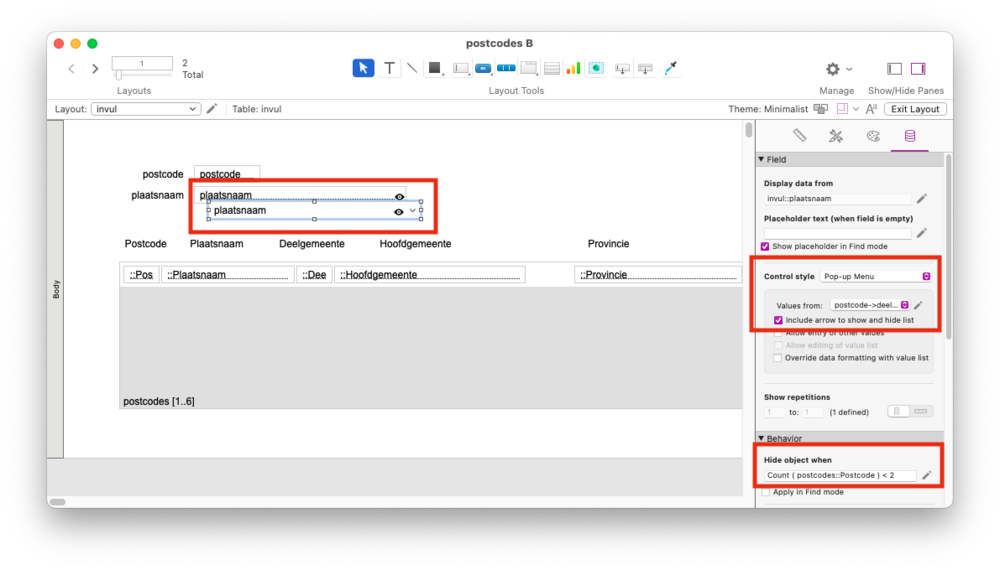Select the Web Viewer tool
Image resolution: width=1000 pixels, height=570 pixels.
[596, 68]
